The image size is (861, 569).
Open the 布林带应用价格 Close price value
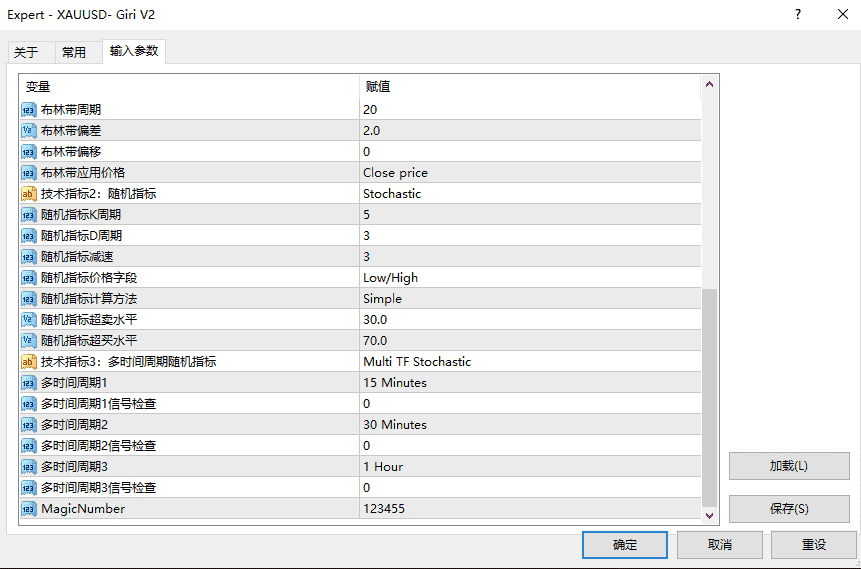[x=530, y=172]
